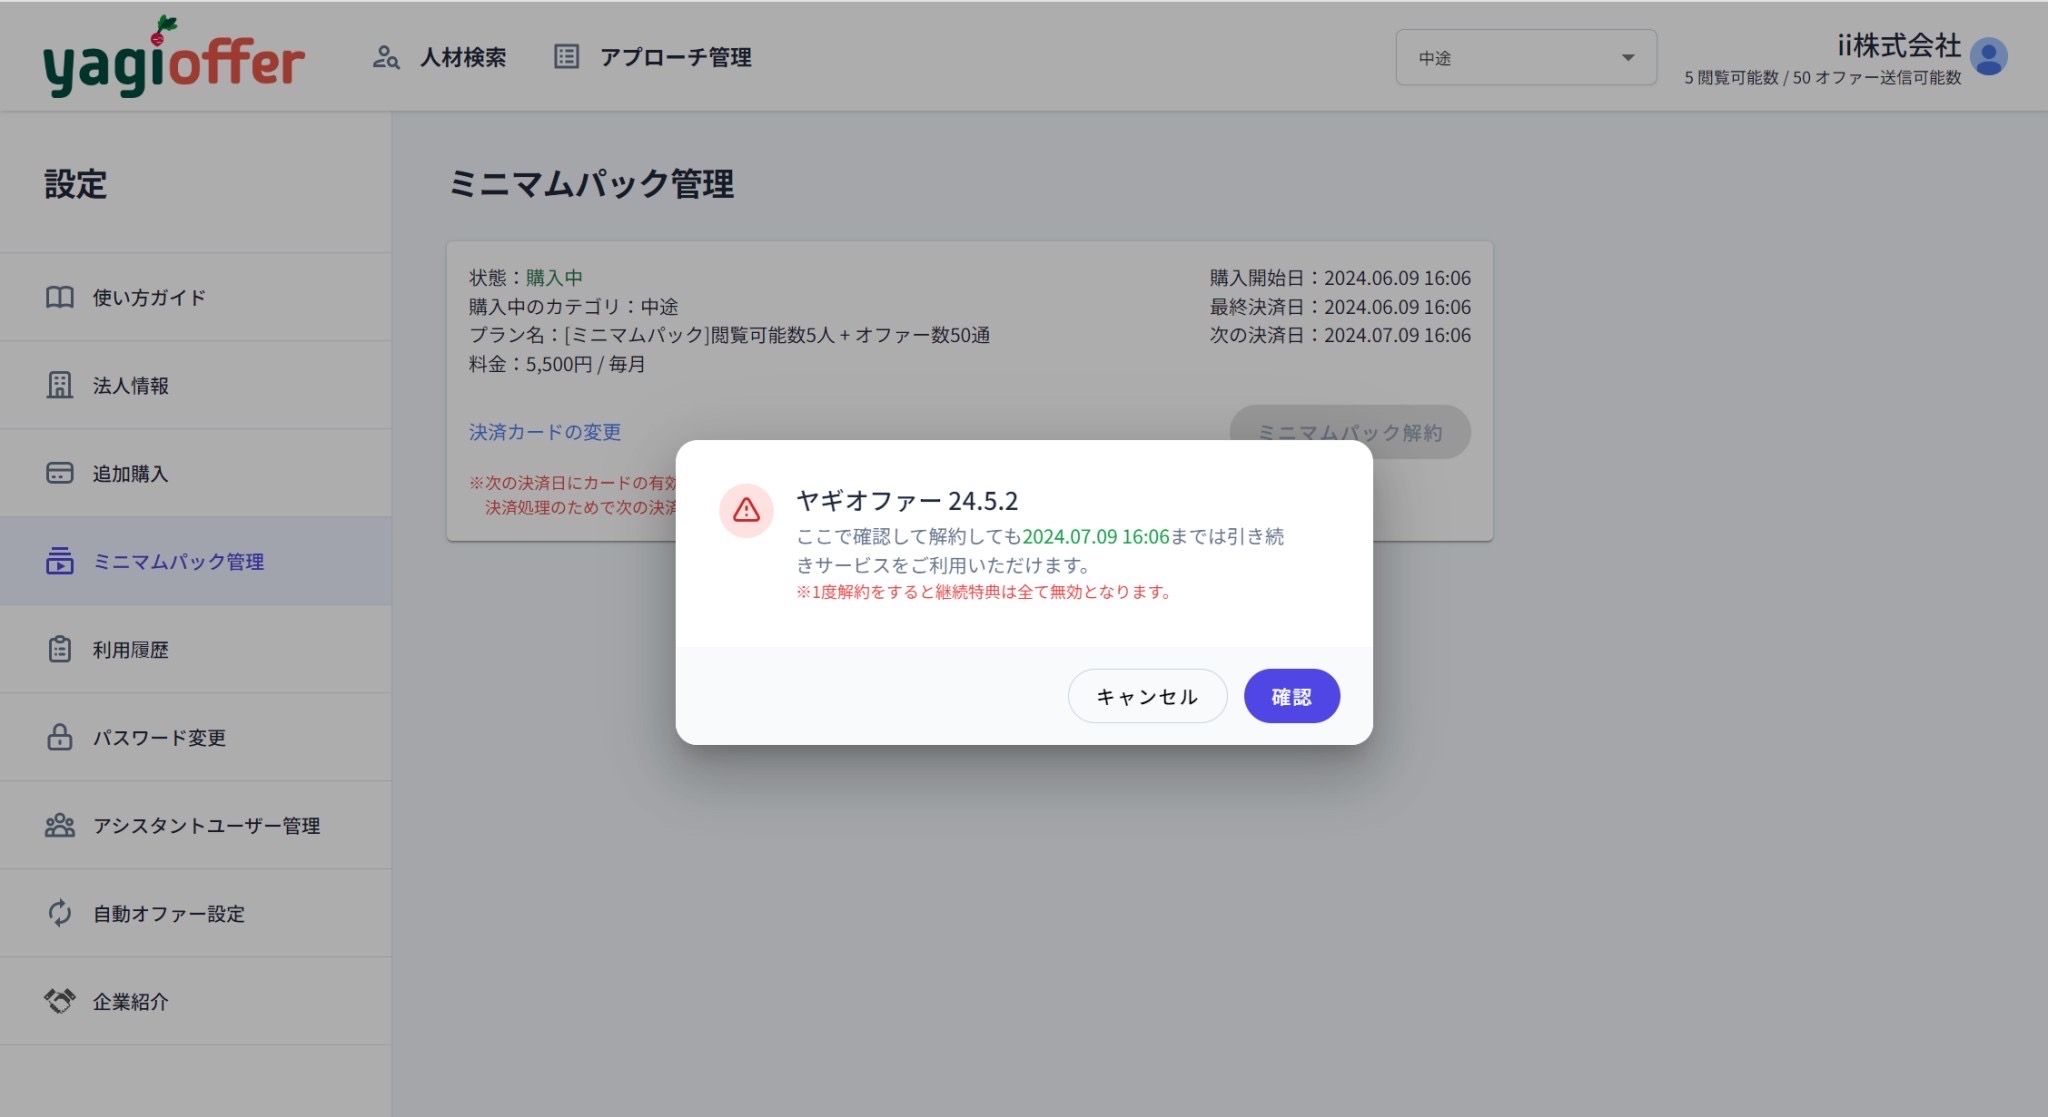Open 人材検索 from top navigation

tap(462, 57)
